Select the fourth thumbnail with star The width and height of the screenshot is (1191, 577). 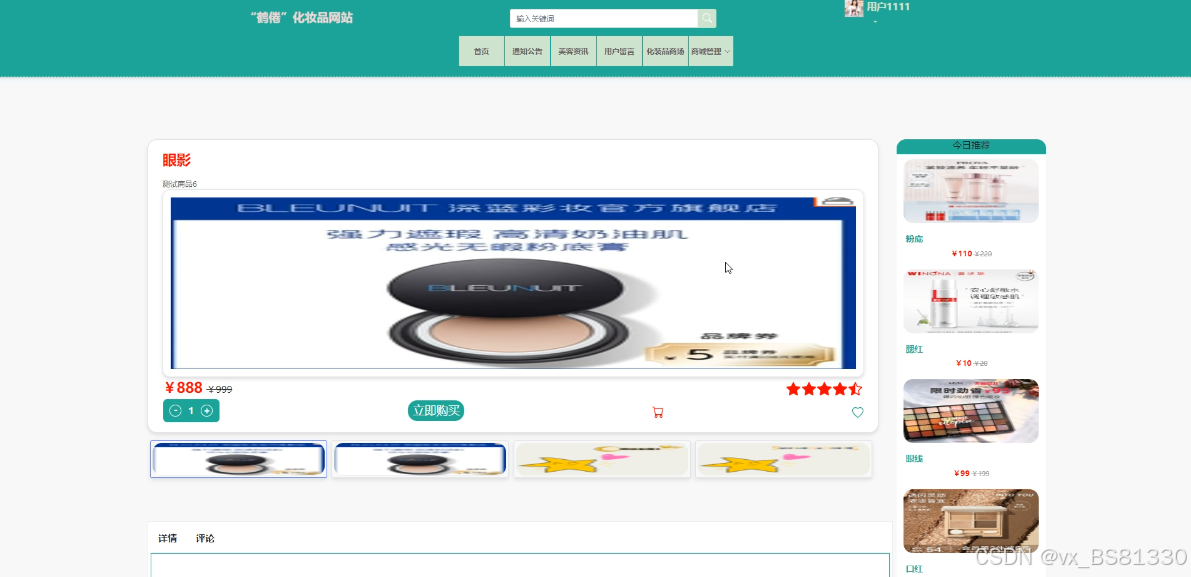click(x=783, y=459)
